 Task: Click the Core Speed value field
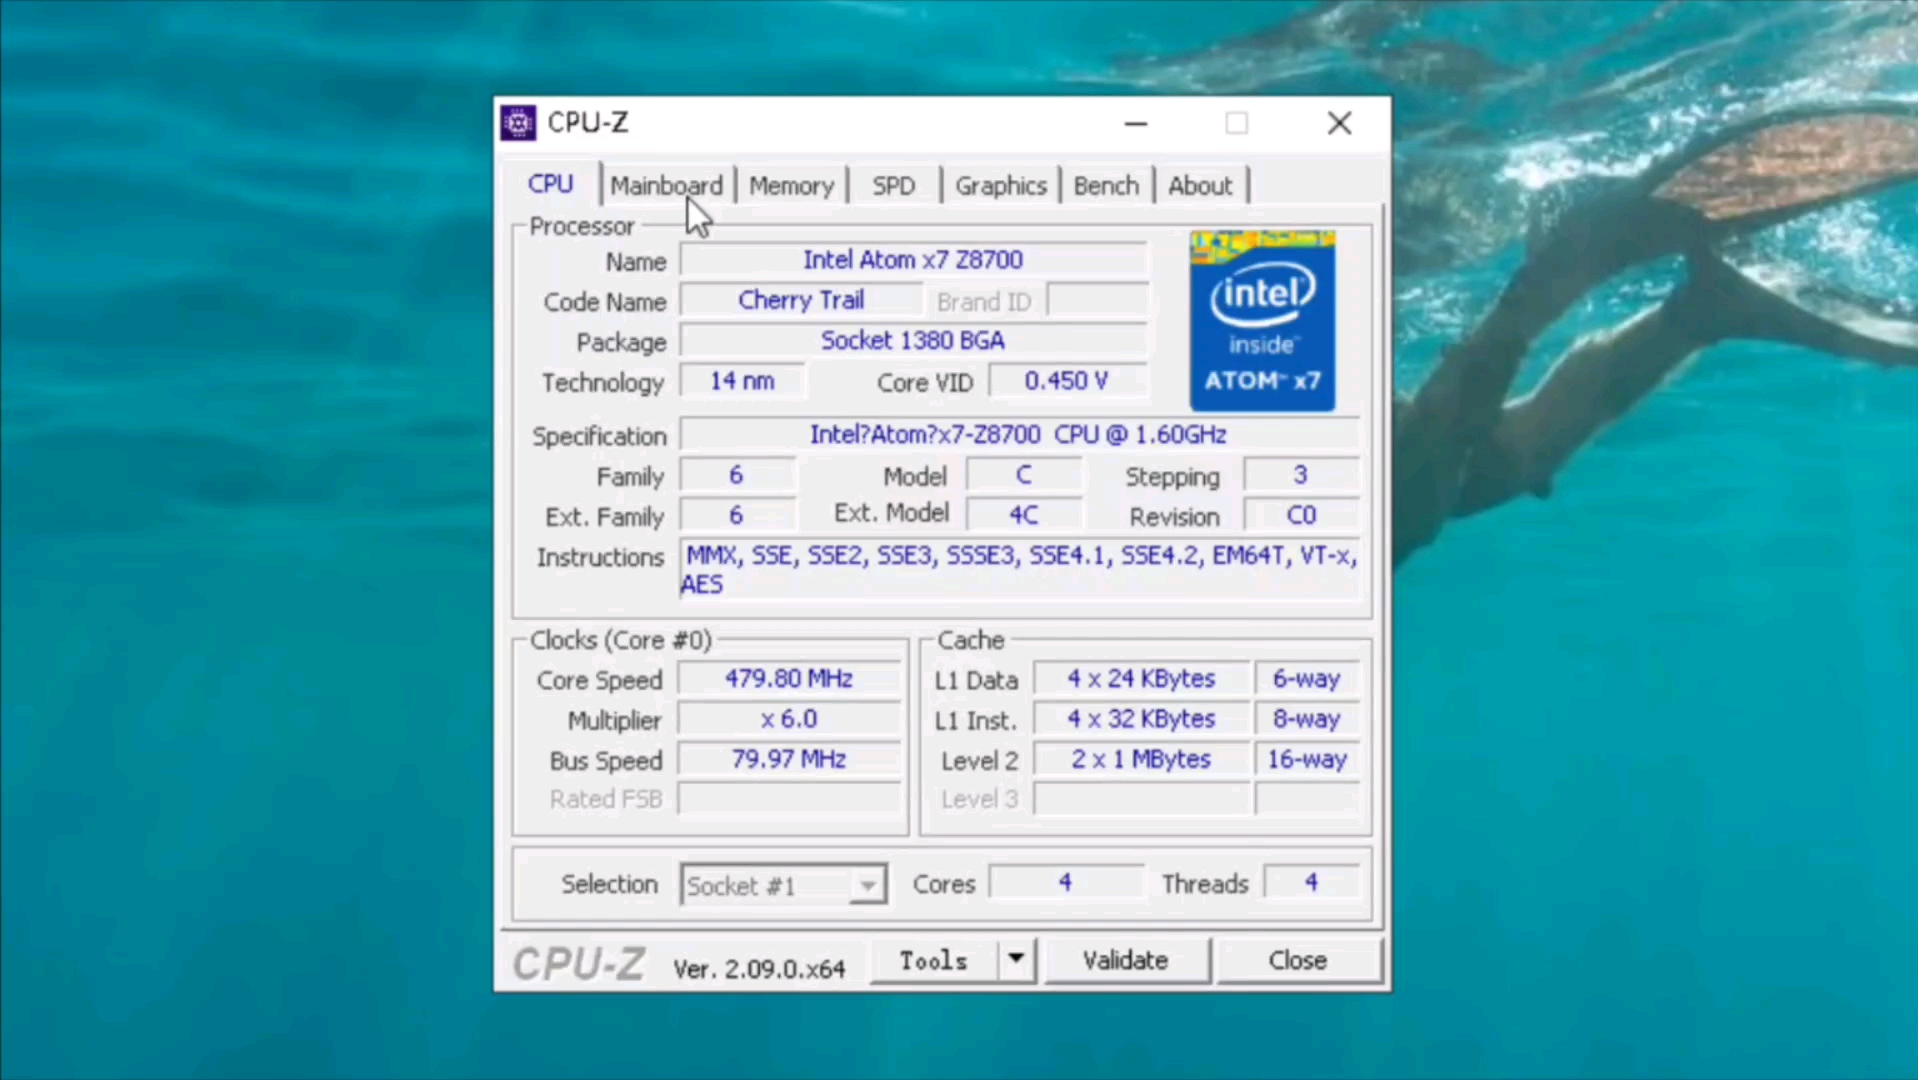pyautogui.click(x=788, y=679)
